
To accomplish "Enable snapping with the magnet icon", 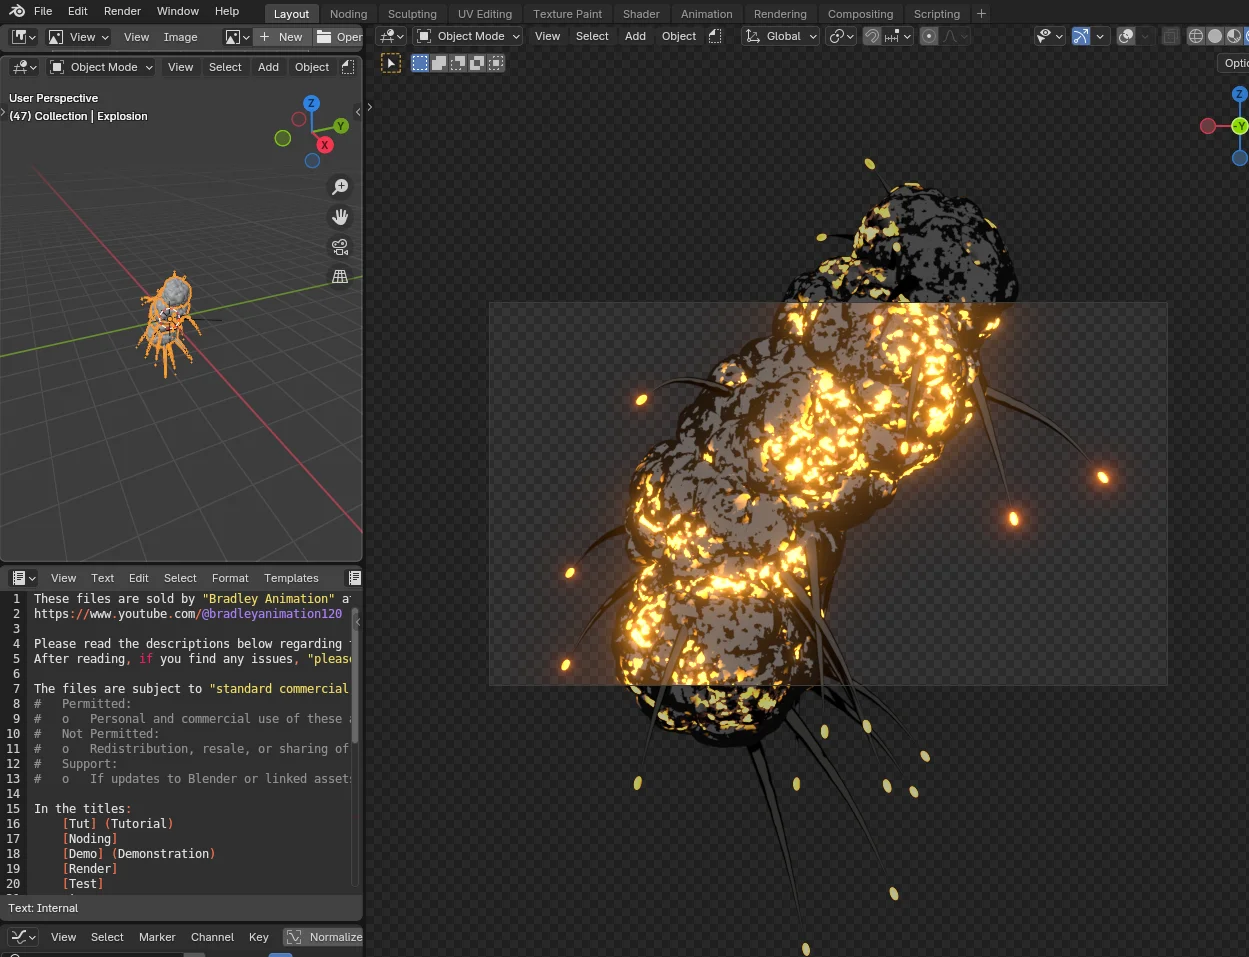I will pos(871,36).
